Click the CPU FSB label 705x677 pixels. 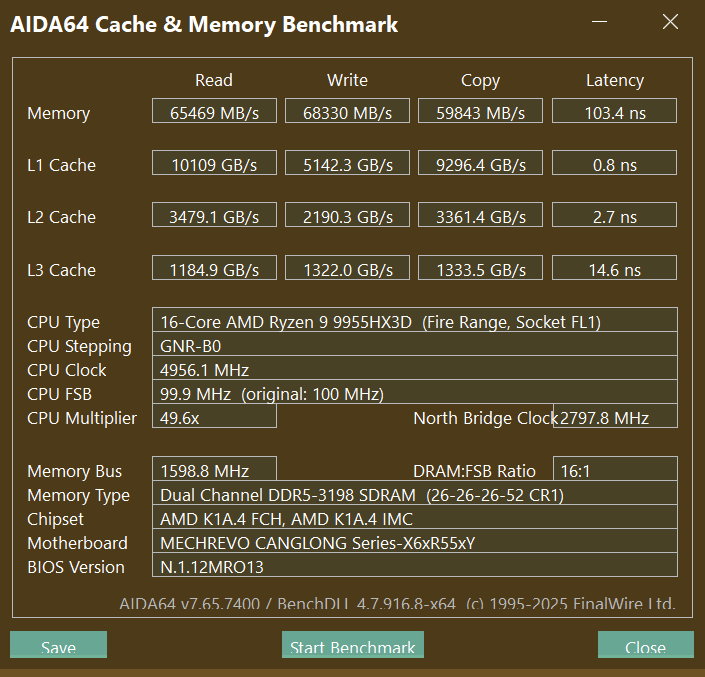click(59, 394)
